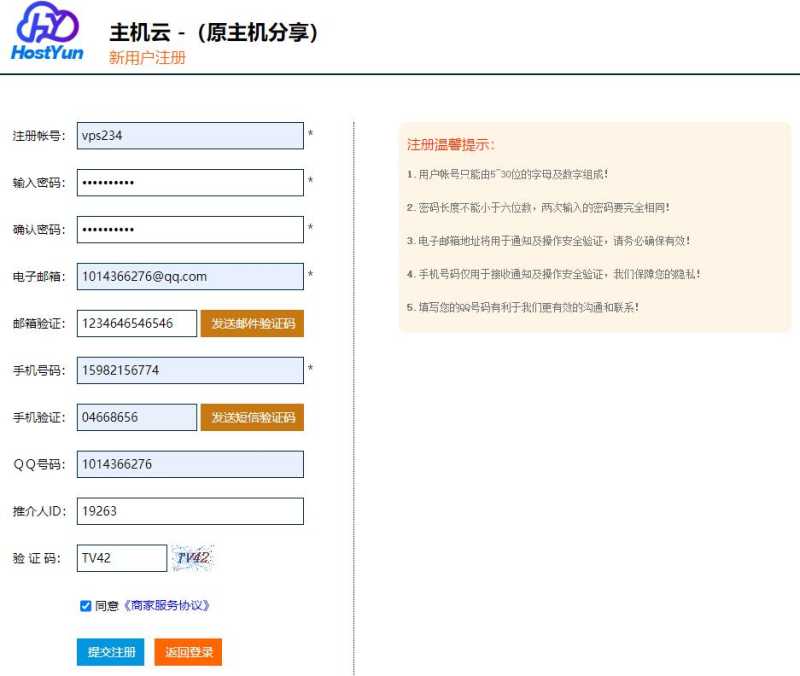Click tip 1 about 用户帐号 length
The height and width of the screenshot is (676, 800).
(x=508, y=174)
